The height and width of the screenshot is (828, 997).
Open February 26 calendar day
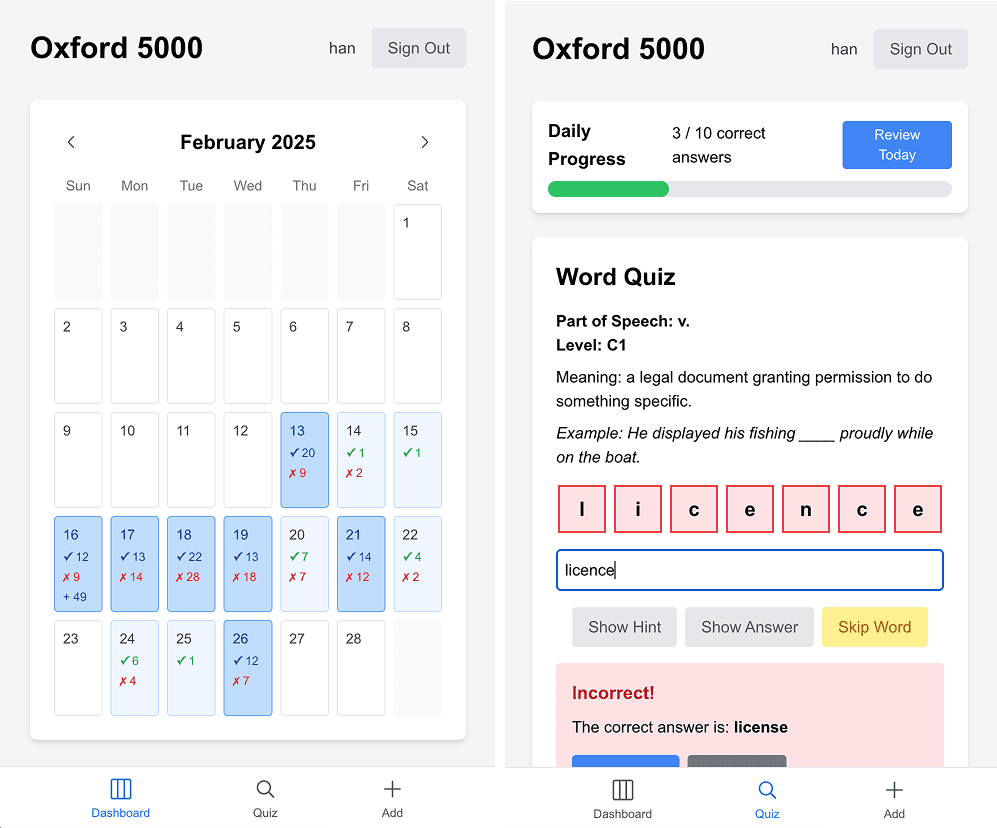pyautogui.click(x=248, y=668)
